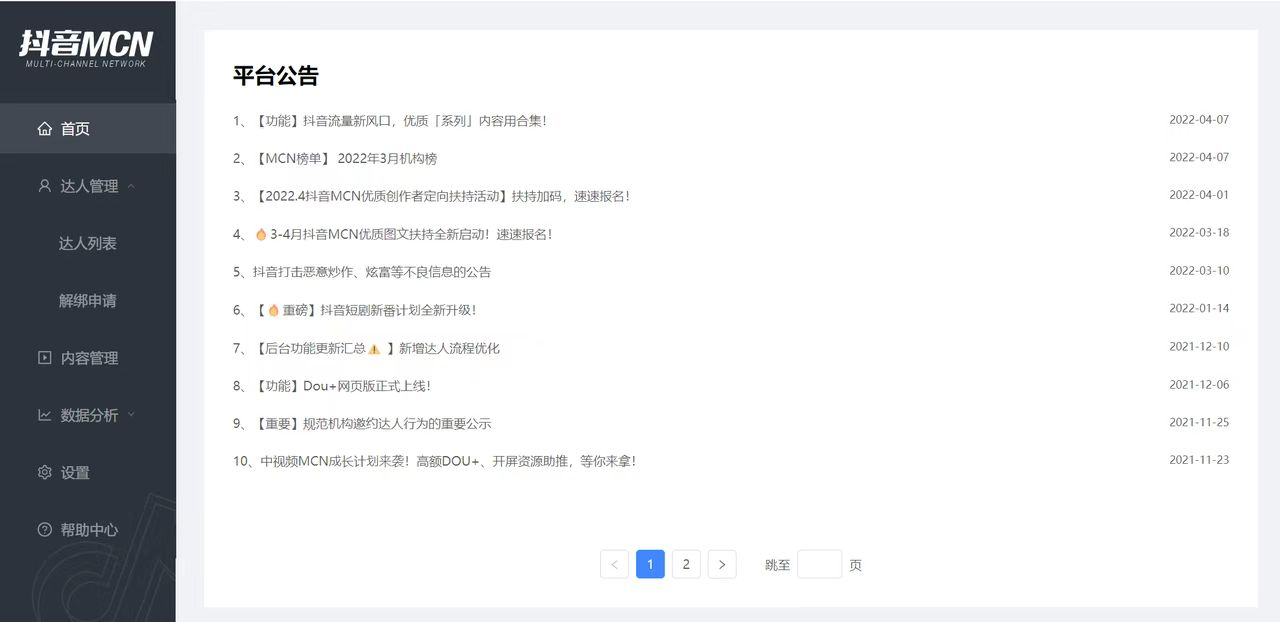This screenshot has width=1280, height=622.
Task: Click date 2022-03-10
Action: (x=1199, y=271)
